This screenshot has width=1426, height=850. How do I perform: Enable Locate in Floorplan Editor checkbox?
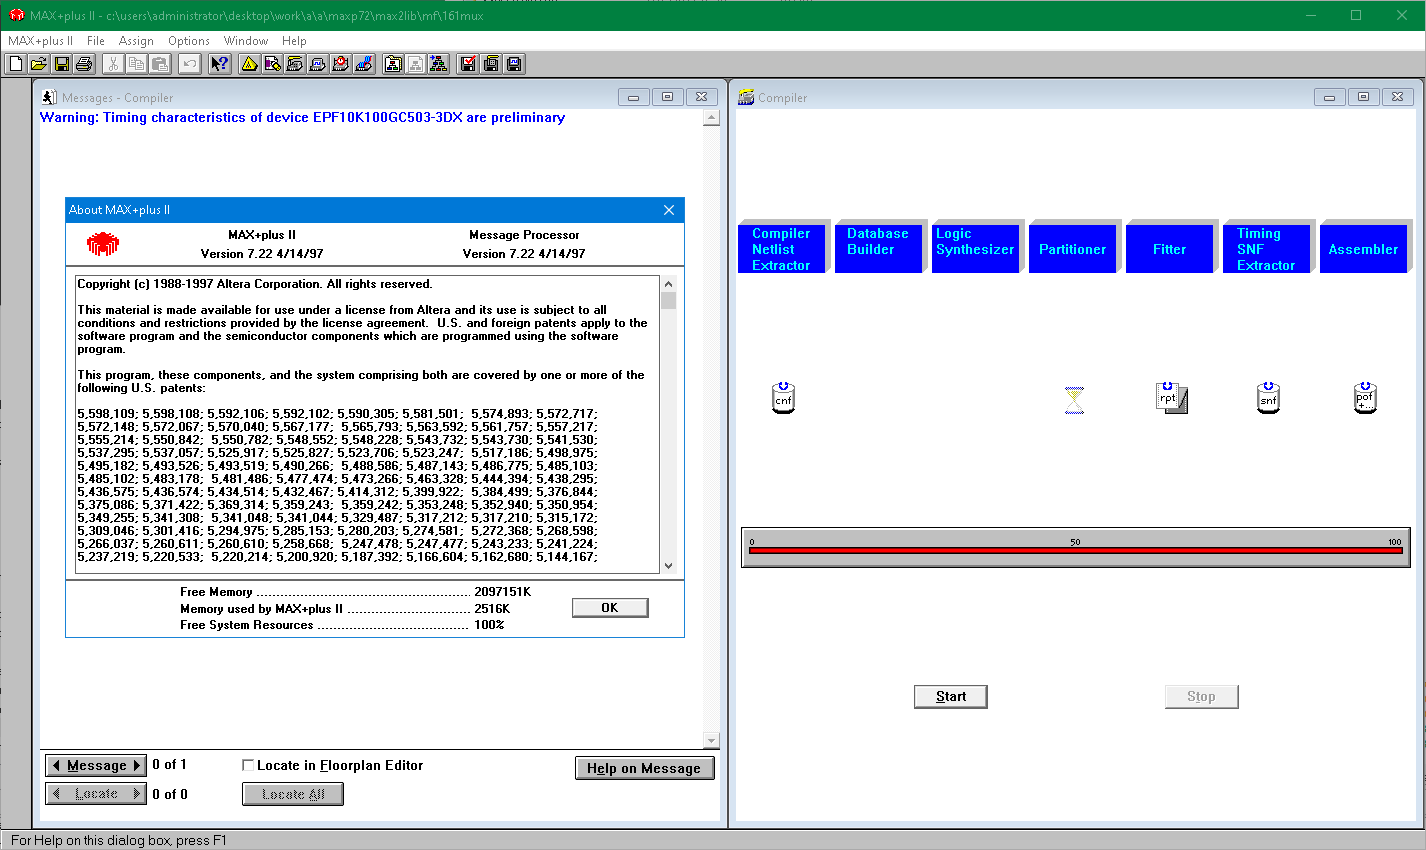pos(248,765)
